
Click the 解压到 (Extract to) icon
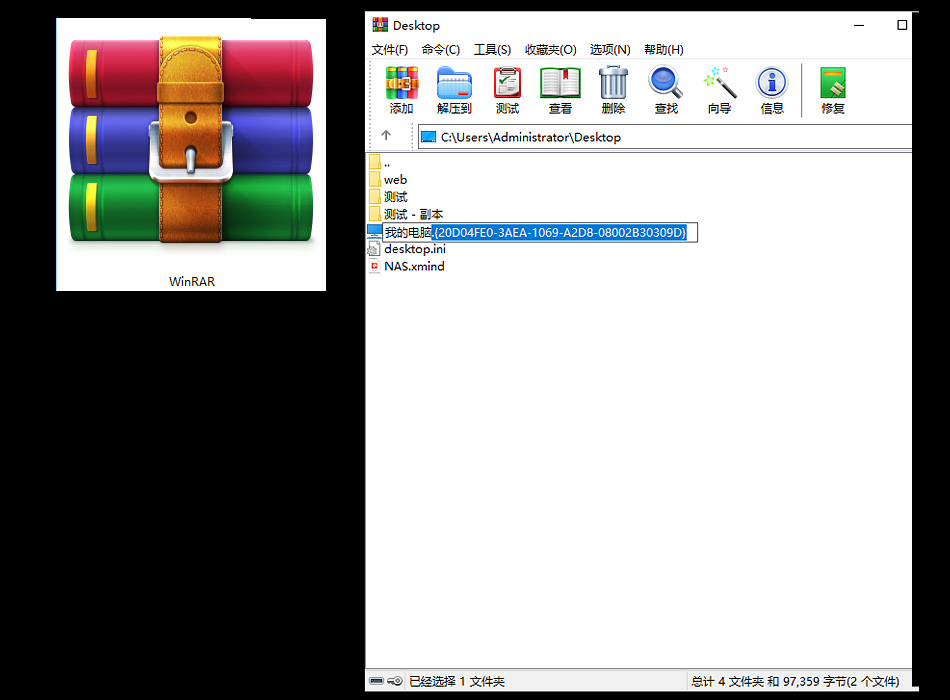click(x=454, y=90)
